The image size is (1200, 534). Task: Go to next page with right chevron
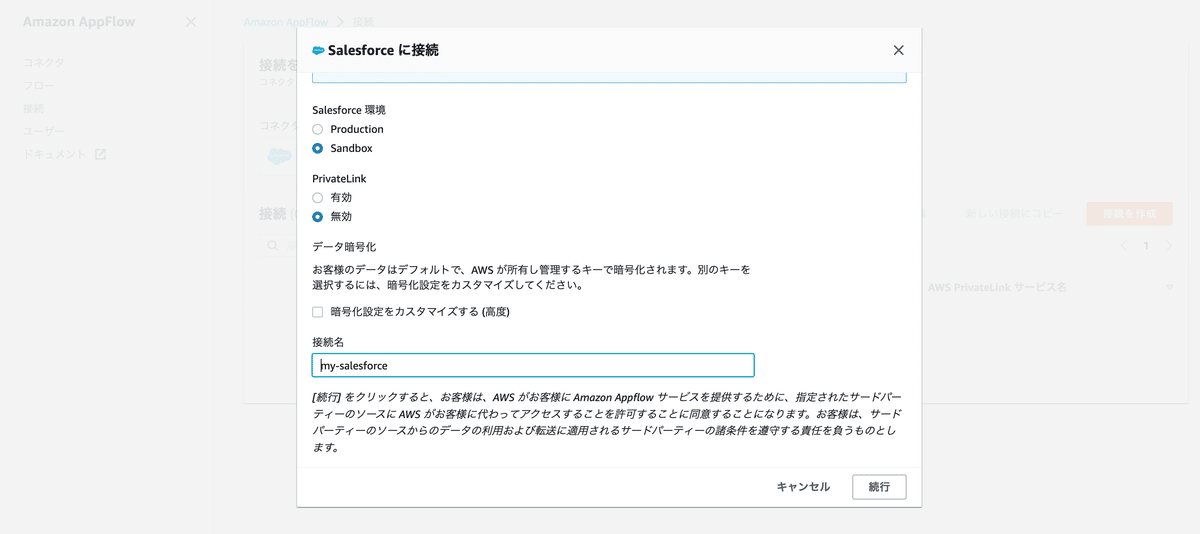pyautogui.click(x=1169, y=245)
